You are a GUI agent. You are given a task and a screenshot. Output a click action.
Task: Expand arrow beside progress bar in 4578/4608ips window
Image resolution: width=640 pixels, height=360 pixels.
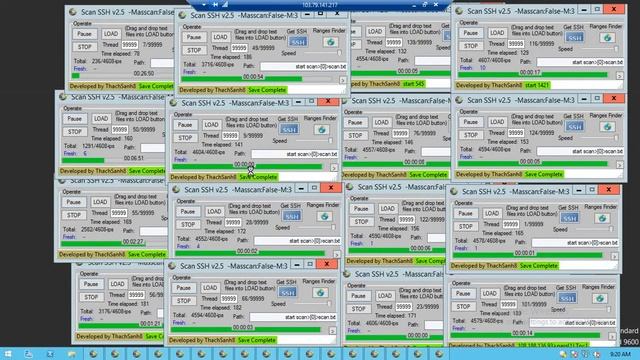615,256
